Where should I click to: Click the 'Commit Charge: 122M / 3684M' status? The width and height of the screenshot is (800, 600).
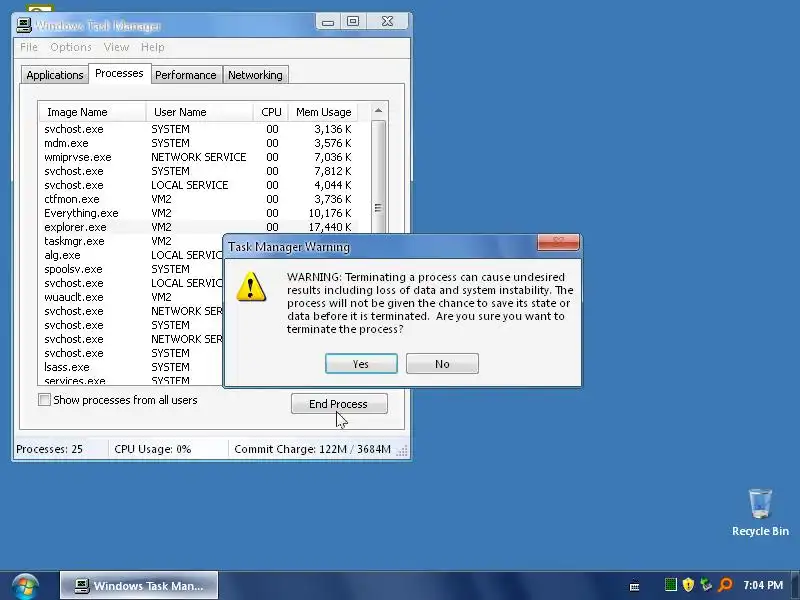312,449
